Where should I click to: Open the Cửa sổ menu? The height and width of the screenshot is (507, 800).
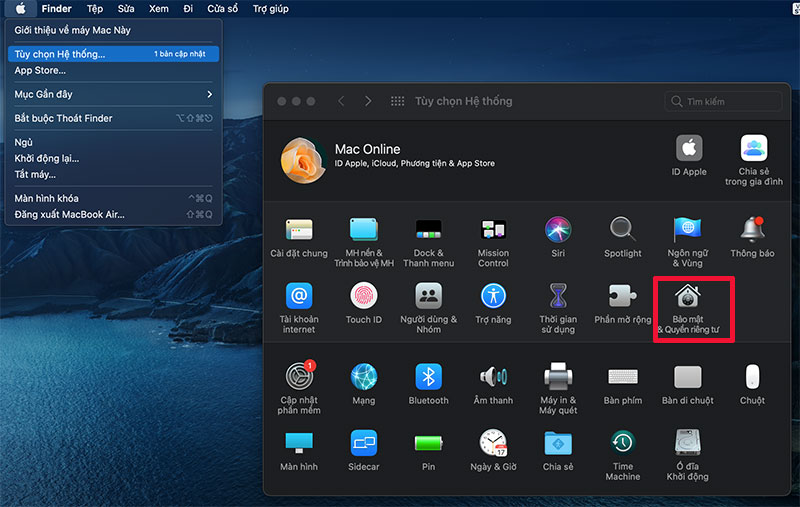[222, 8]
